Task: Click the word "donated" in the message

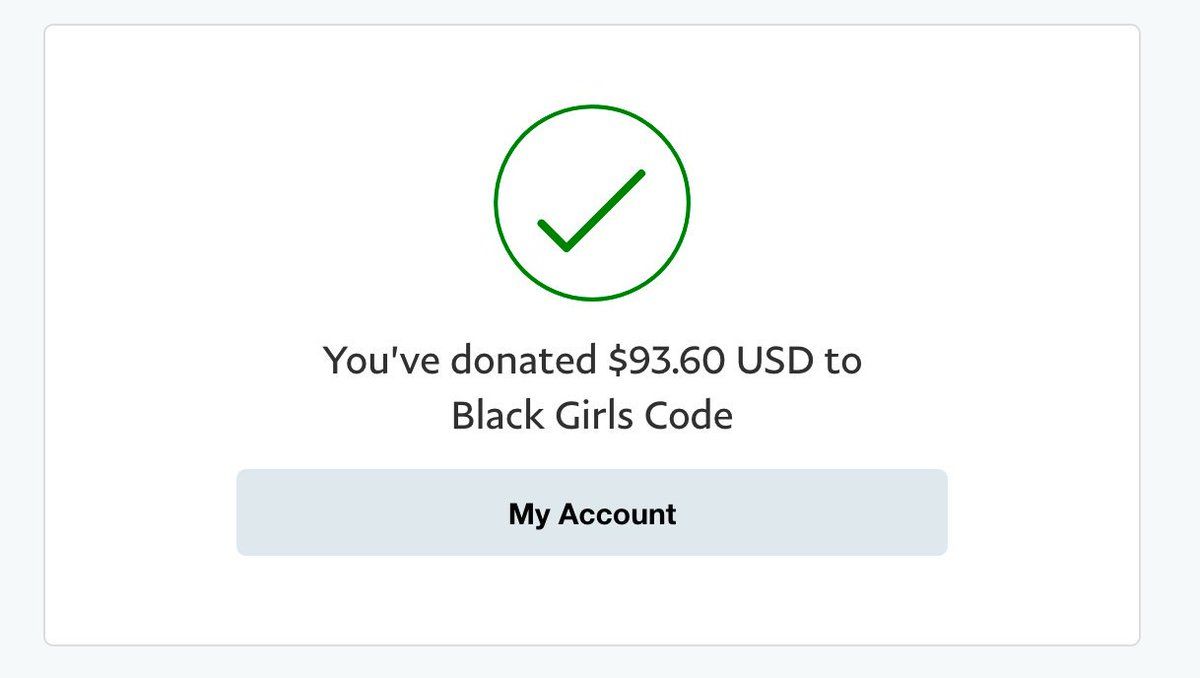Action: coord(524,361)
